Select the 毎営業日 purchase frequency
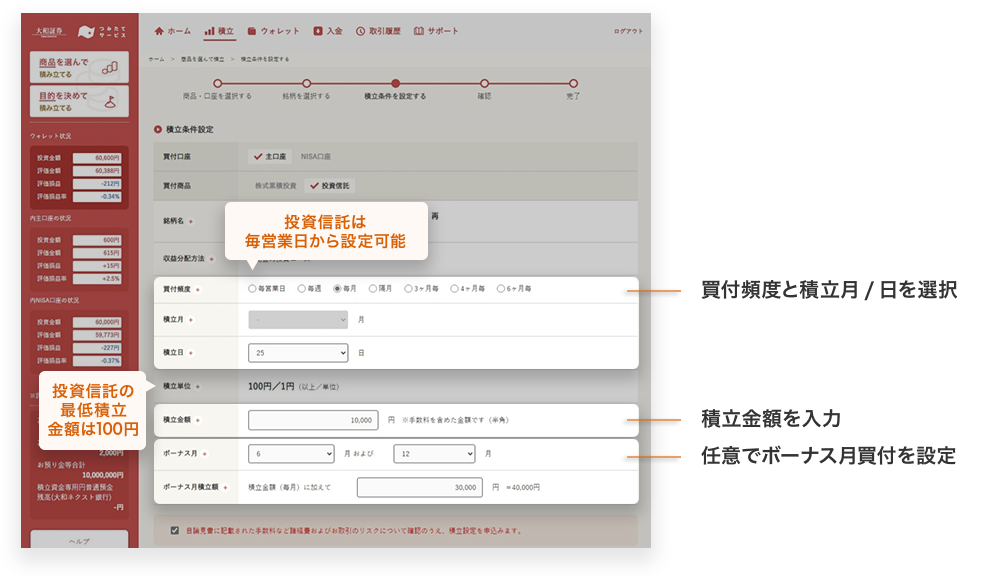 tap(252, 289)
